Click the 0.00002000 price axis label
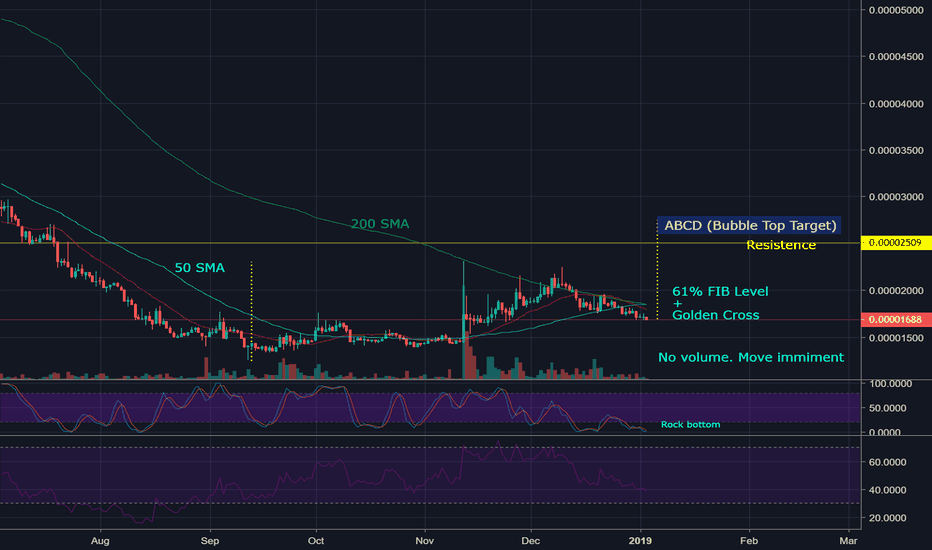 pos(896,290)
